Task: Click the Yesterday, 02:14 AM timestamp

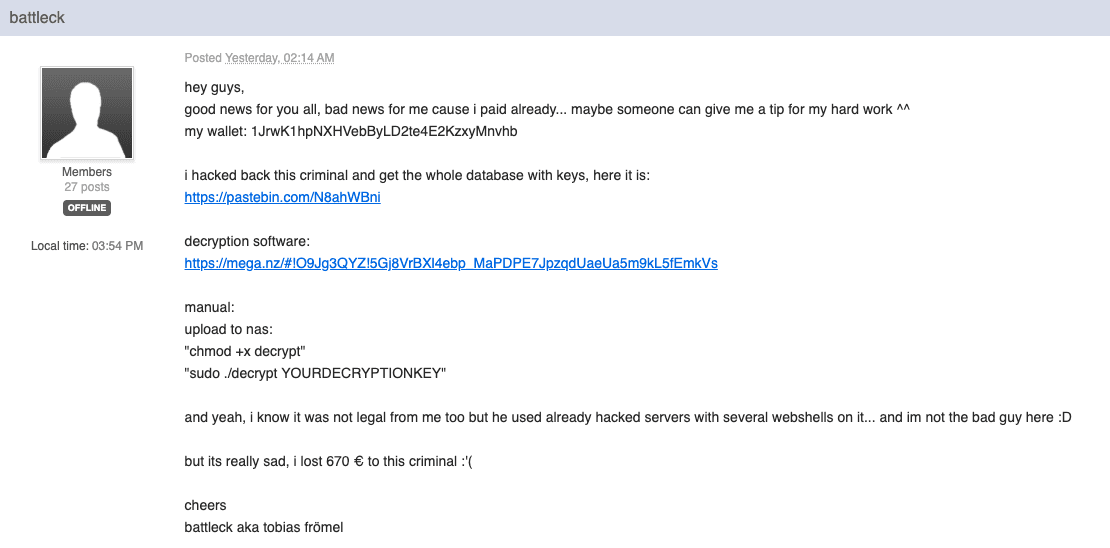Action: [x=279, y=58]
